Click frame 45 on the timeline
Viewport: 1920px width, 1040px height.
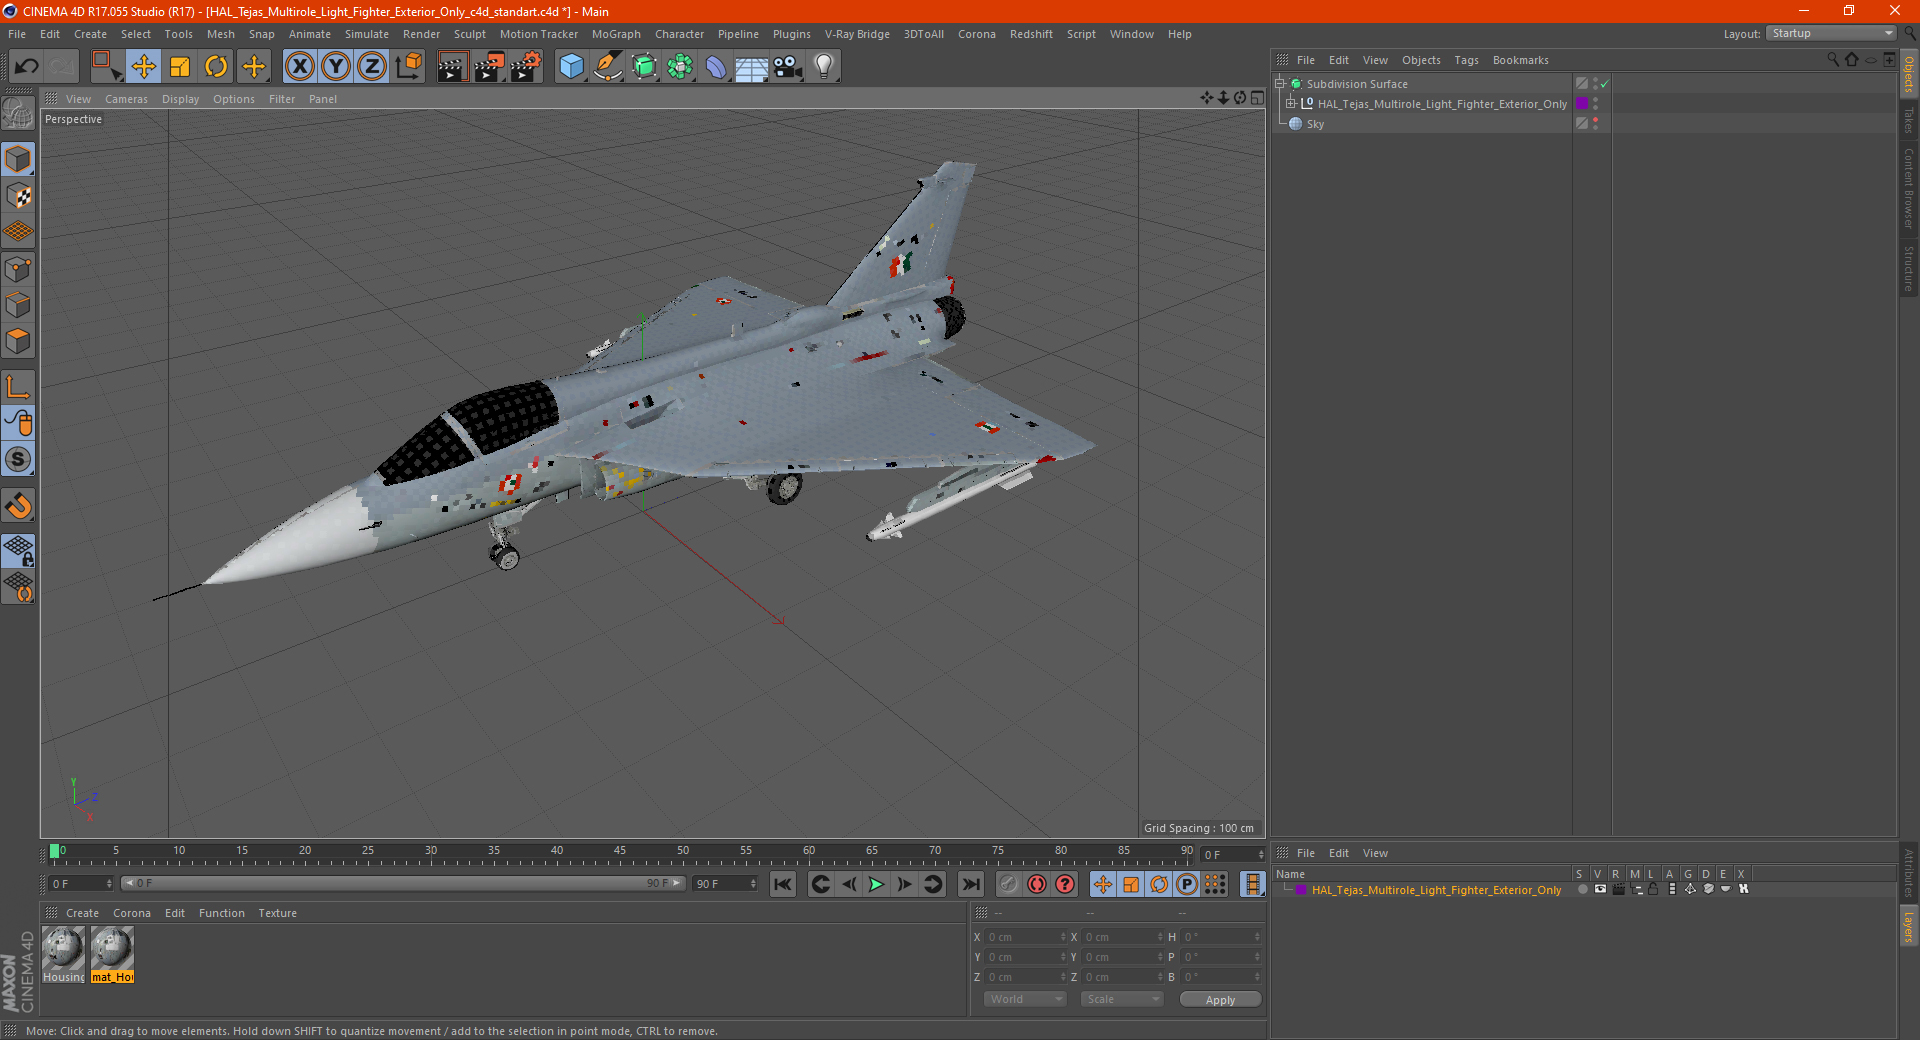click(620, 852)
